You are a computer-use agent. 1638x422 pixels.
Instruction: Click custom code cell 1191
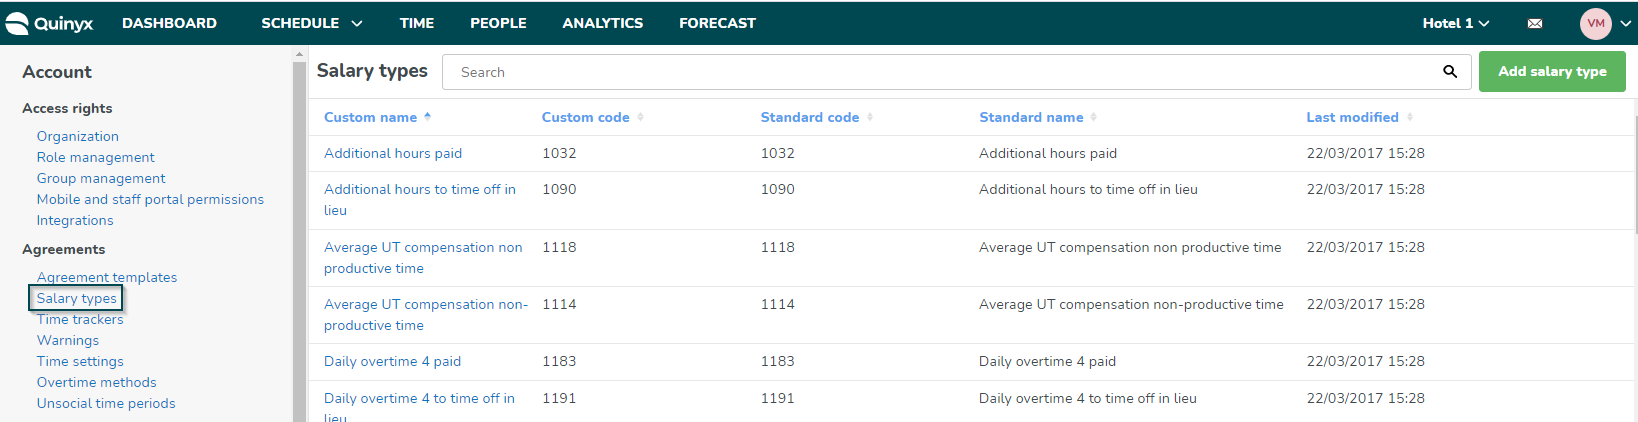click(x=559, y=398)
